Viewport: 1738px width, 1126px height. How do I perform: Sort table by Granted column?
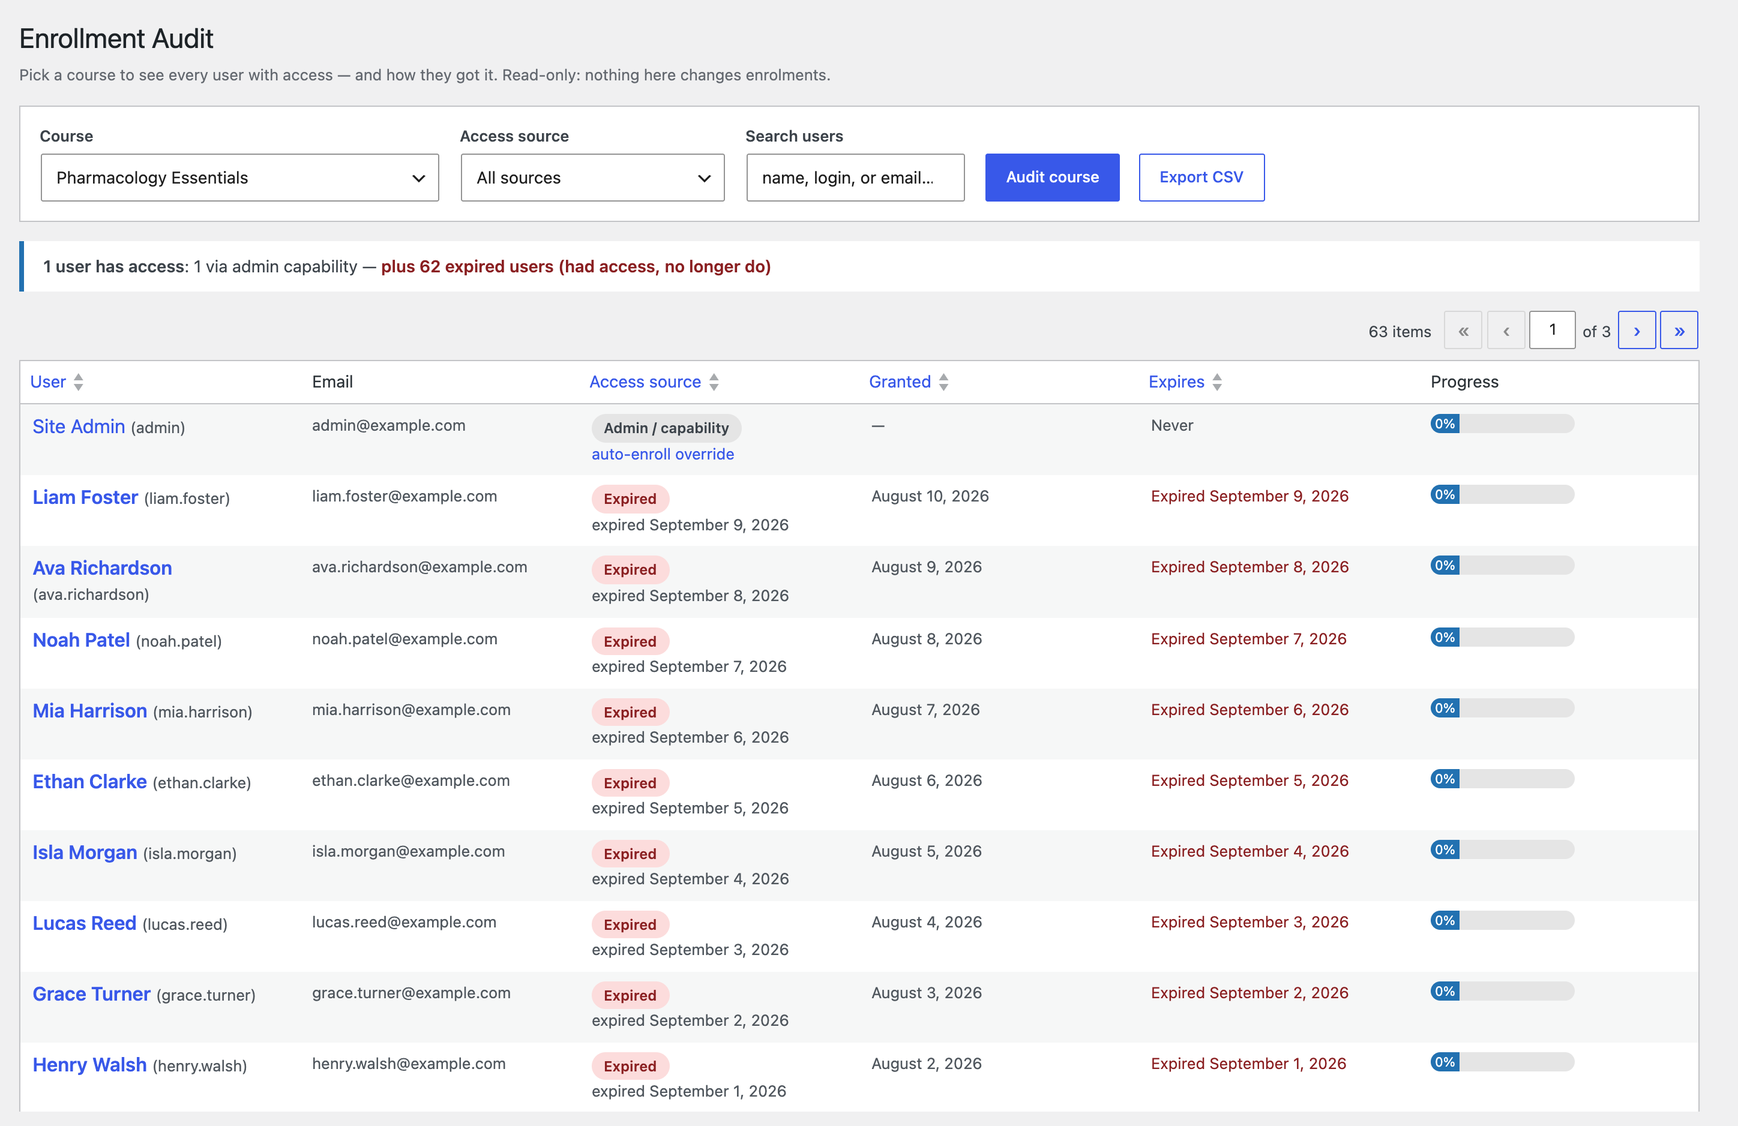[x=900, y=382]
